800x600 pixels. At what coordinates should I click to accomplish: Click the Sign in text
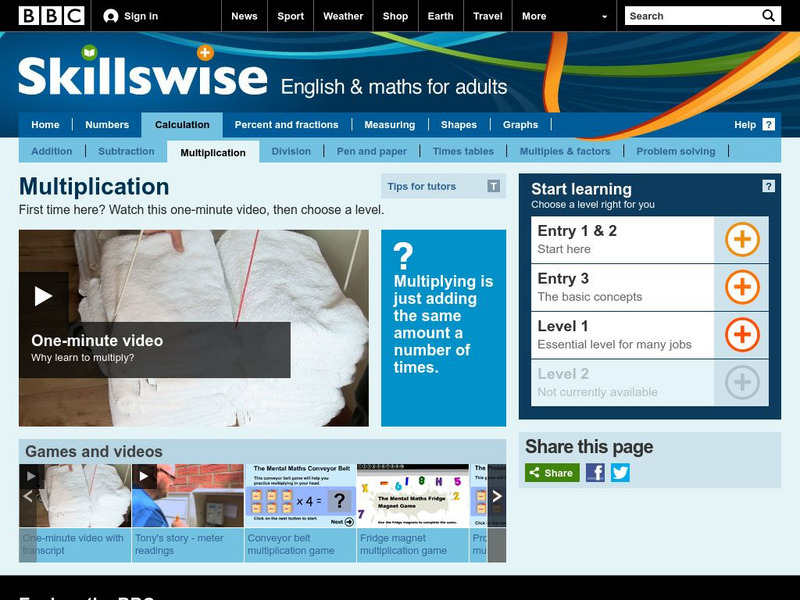click(x=141, y=16)
